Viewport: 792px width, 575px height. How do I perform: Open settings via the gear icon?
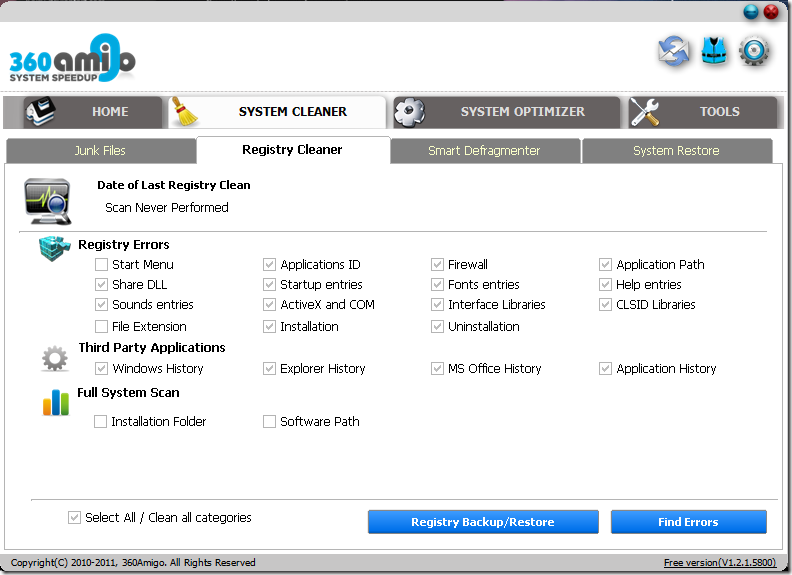754,51
